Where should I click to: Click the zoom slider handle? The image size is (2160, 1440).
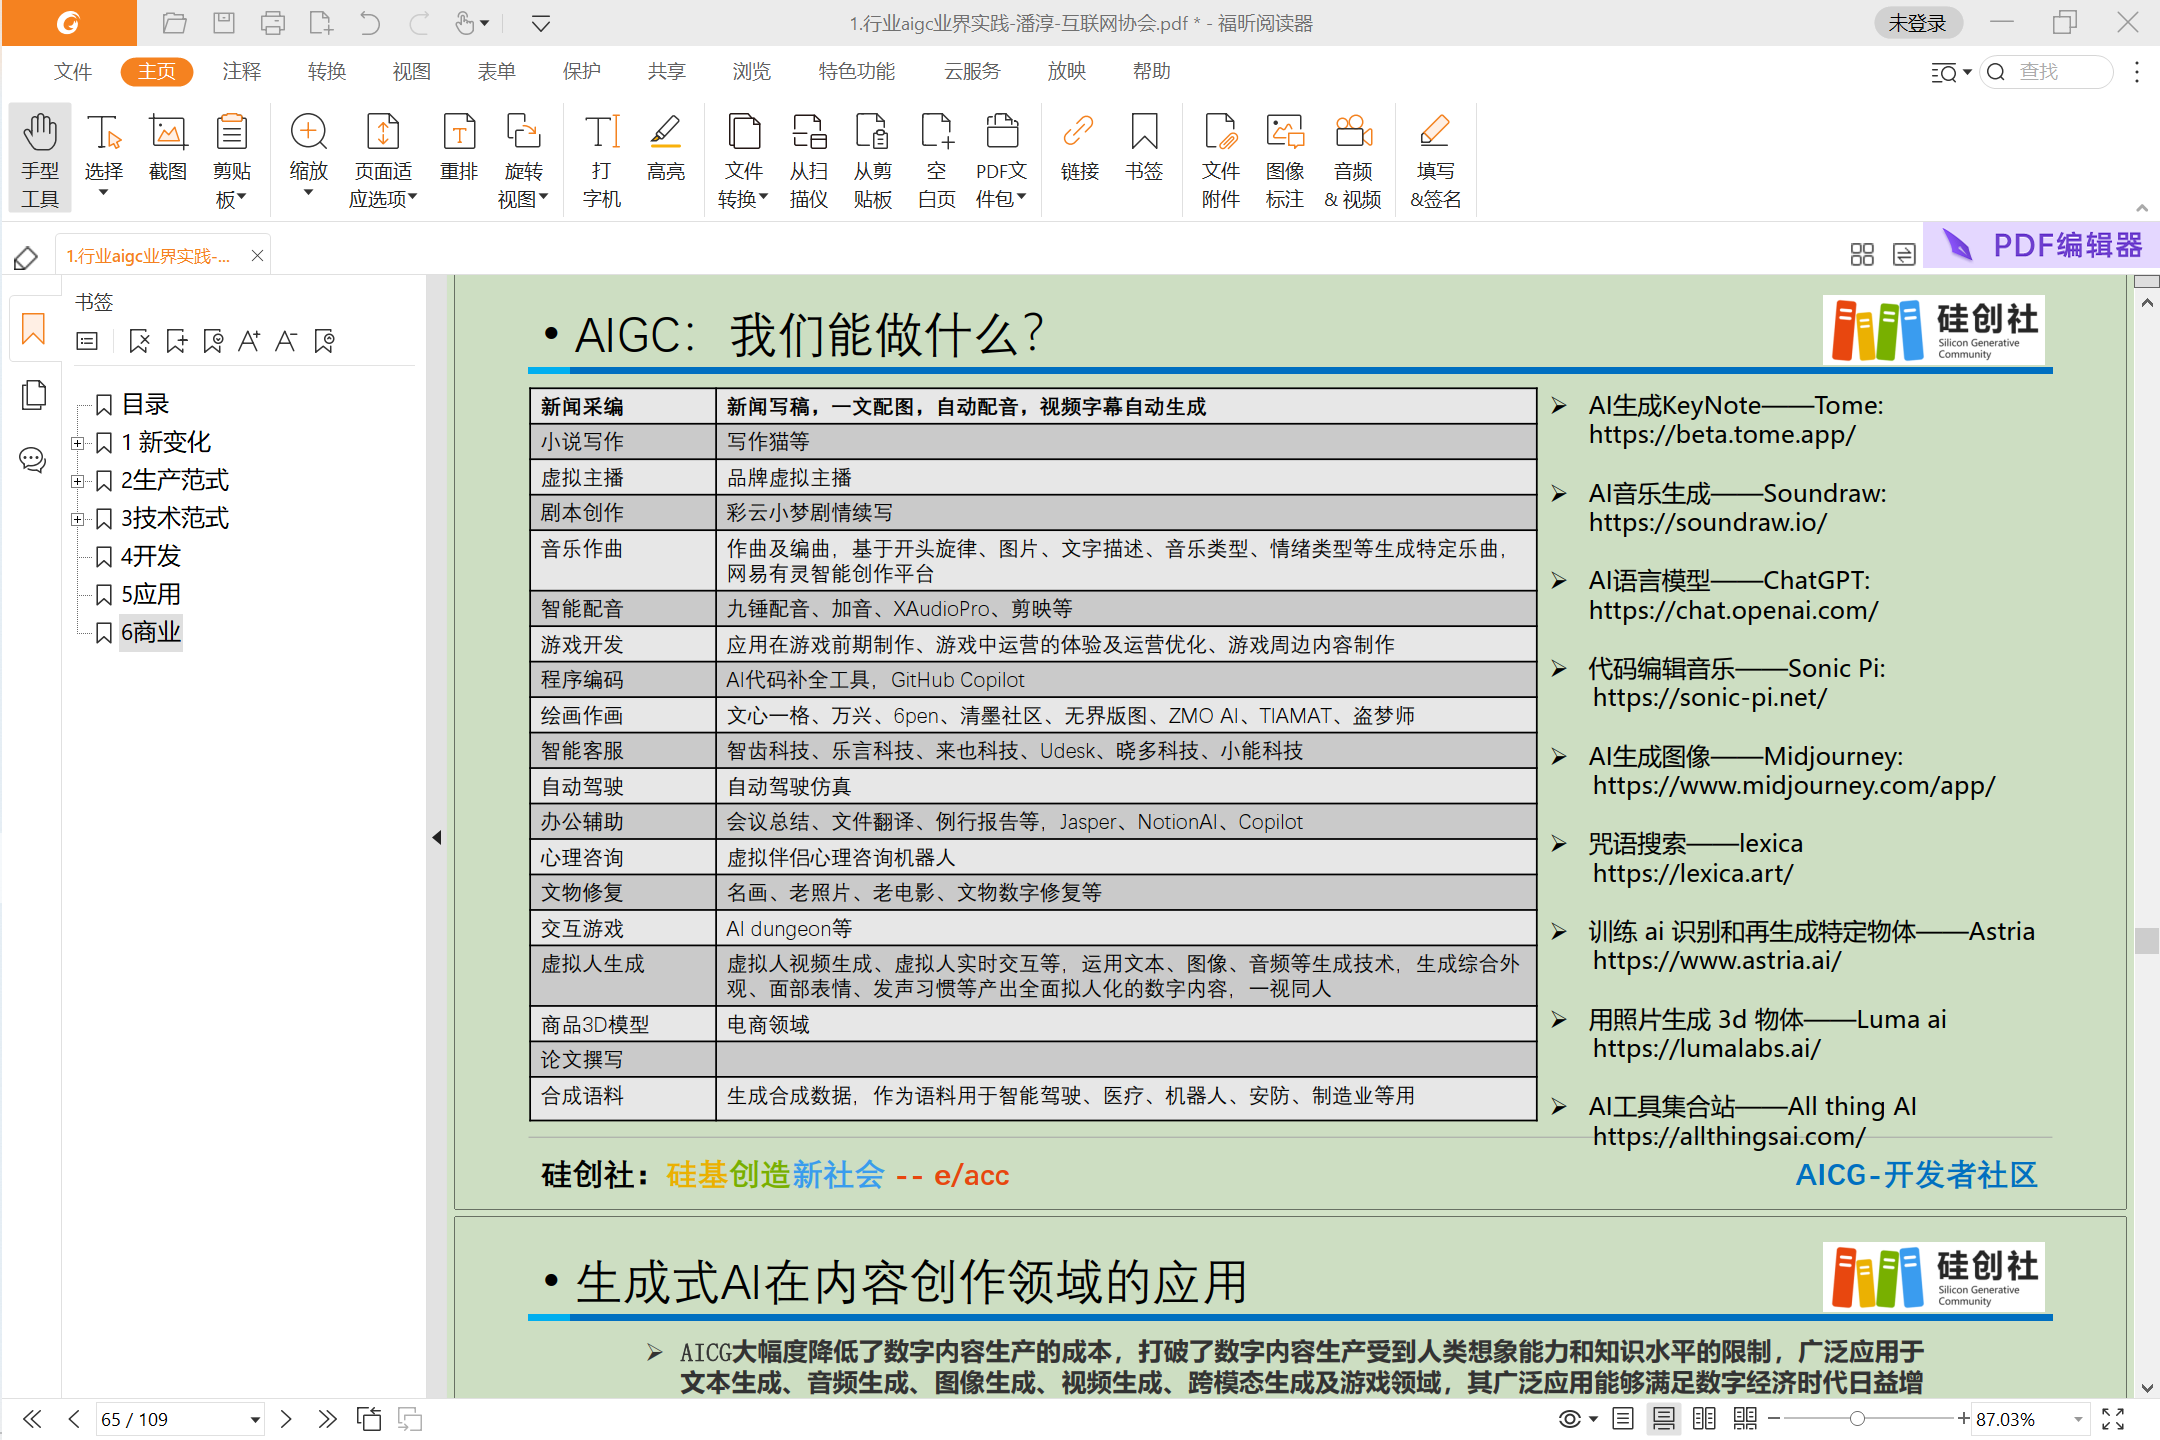(1857, 1418)
